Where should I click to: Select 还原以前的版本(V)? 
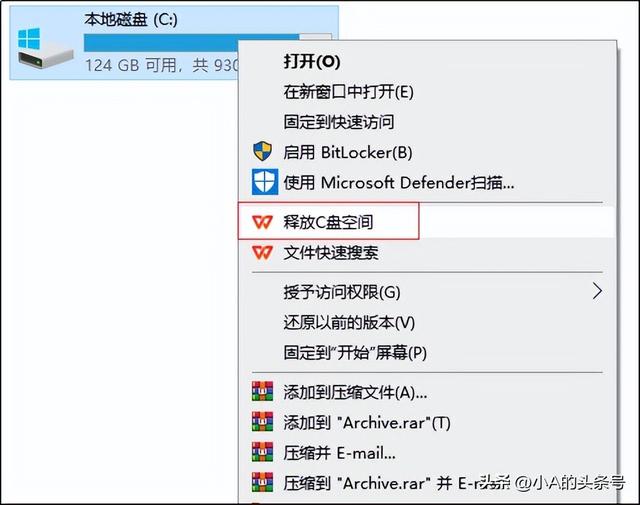(349, 322)
